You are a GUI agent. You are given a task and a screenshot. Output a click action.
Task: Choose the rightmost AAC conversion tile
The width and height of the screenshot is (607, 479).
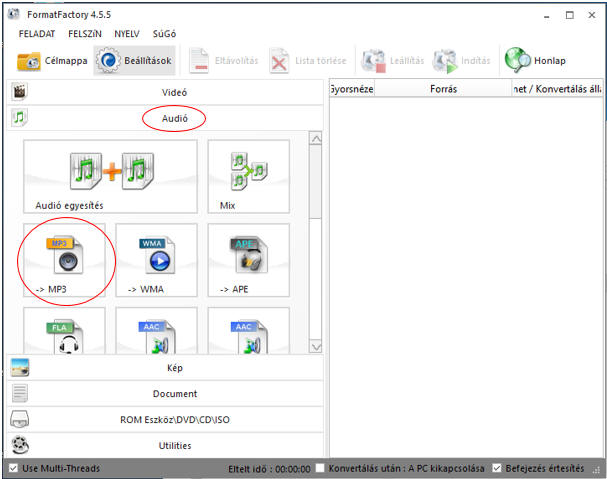pyautogui.click(x=249, y=331)
